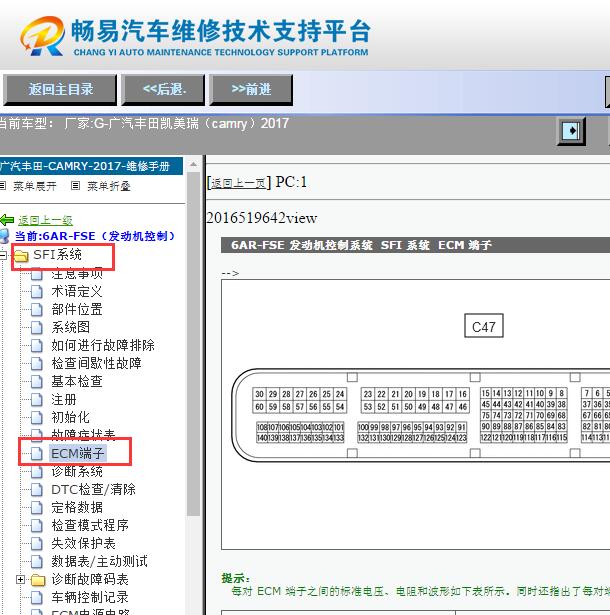Open the 系统图 page
This screenshot has height=615, width=610.
tap(71, 327)
